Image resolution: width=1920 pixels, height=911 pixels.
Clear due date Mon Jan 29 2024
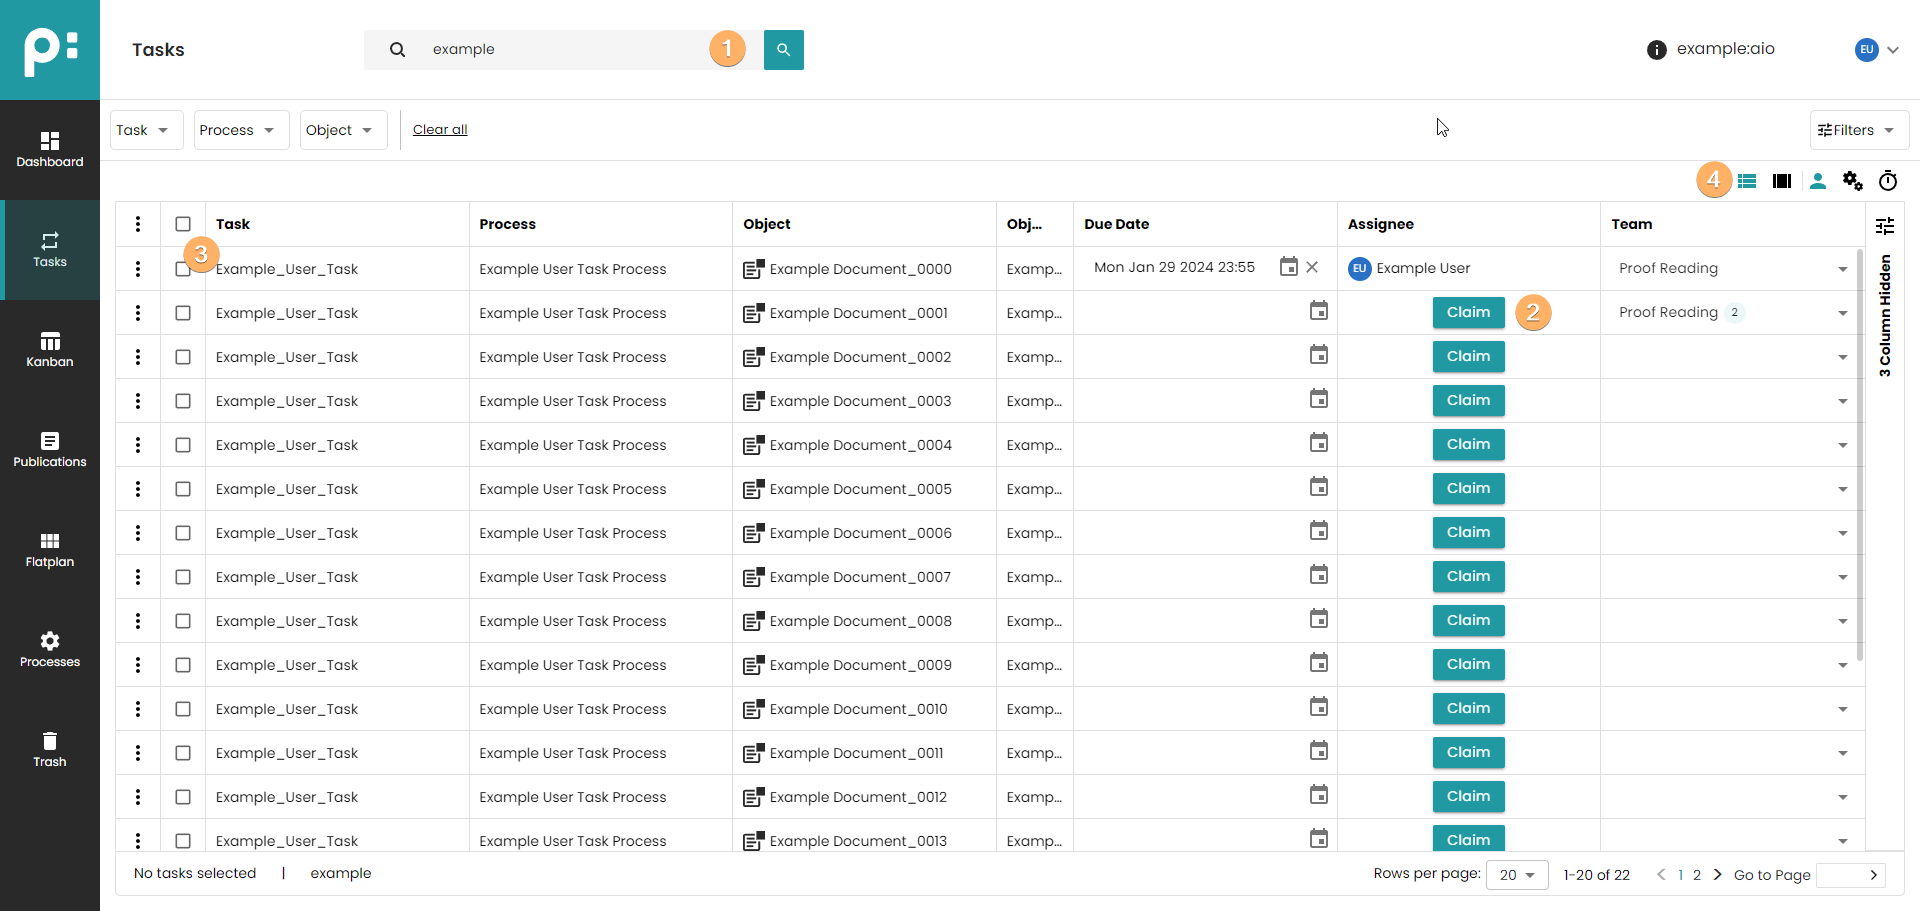[1312, 267]
